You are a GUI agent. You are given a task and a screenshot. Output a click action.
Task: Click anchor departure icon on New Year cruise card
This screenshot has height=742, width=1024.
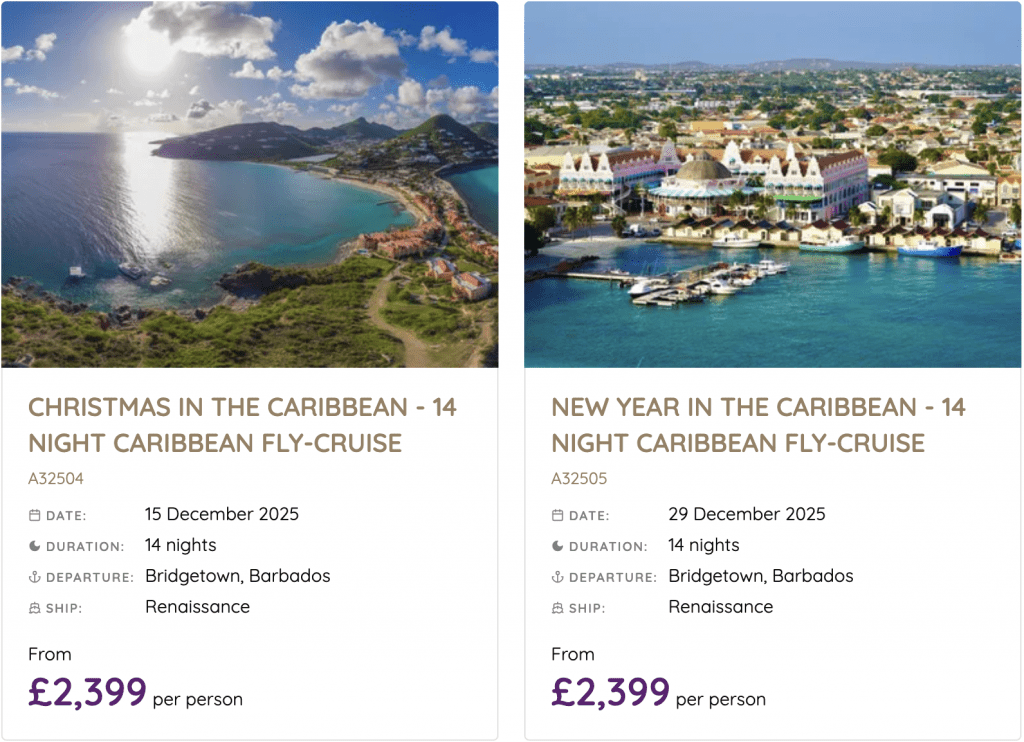pos(557,577)
